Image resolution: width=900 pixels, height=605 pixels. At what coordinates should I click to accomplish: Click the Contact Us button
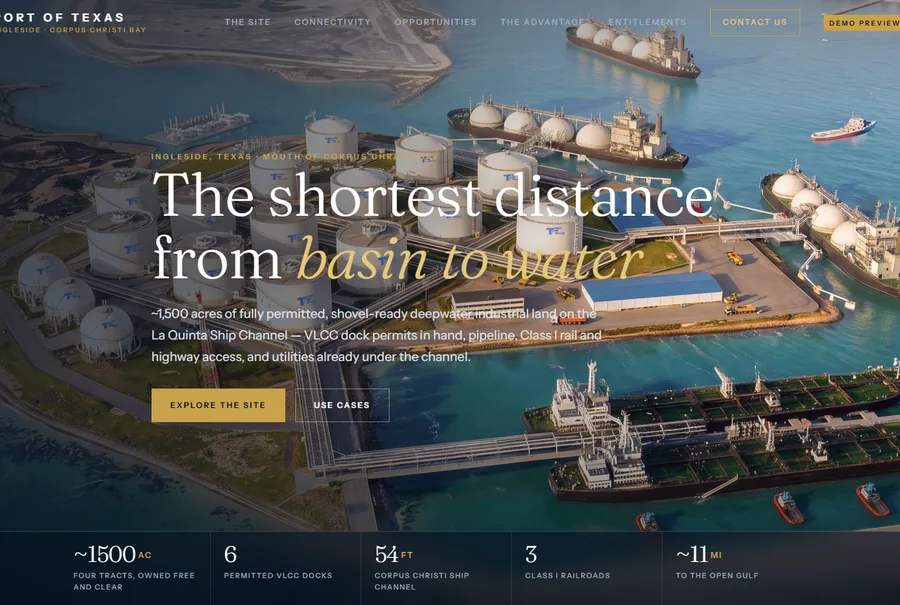(x=755, y=22)
